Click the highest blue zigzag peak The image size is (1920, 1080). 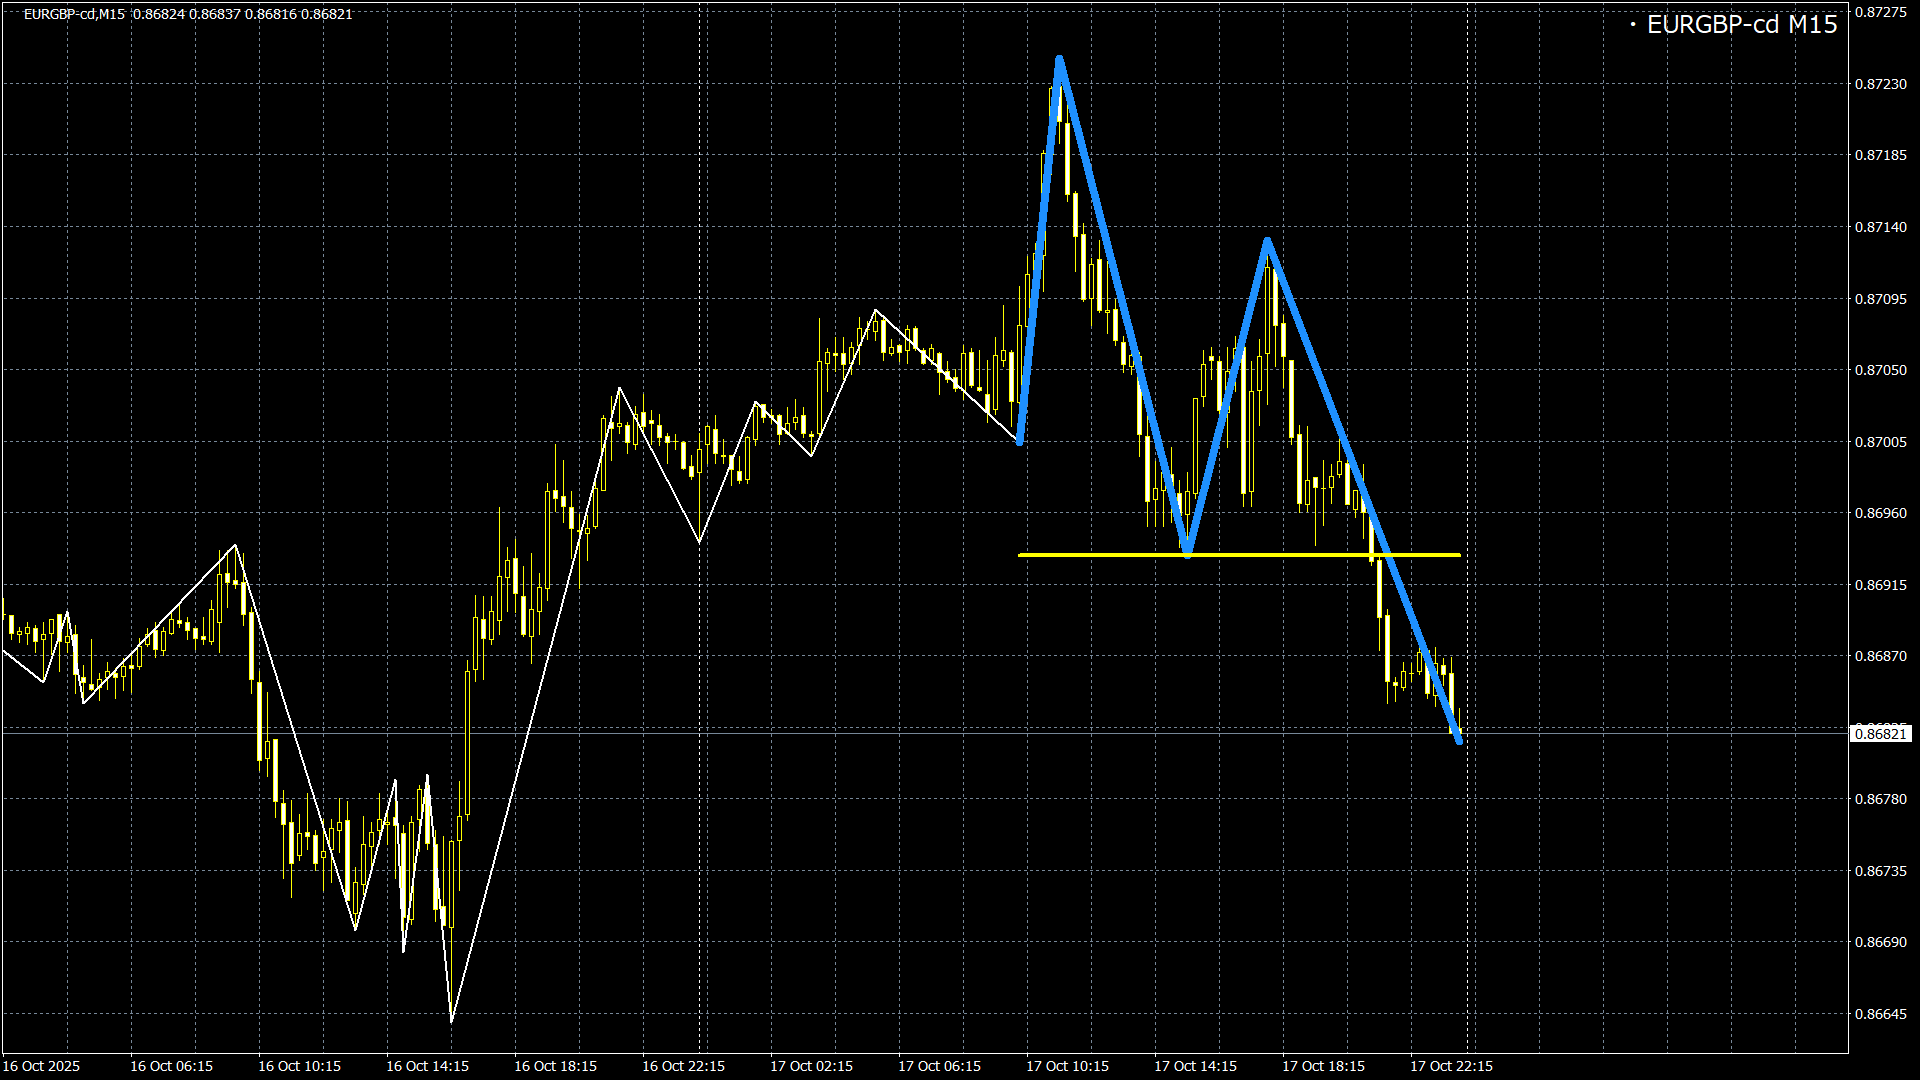(1058, 59)
